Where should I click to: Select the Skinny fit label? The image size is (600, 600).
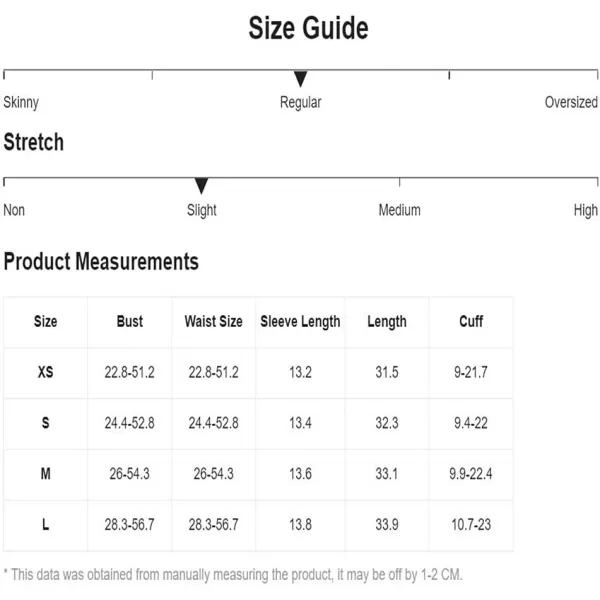[21, 103]
